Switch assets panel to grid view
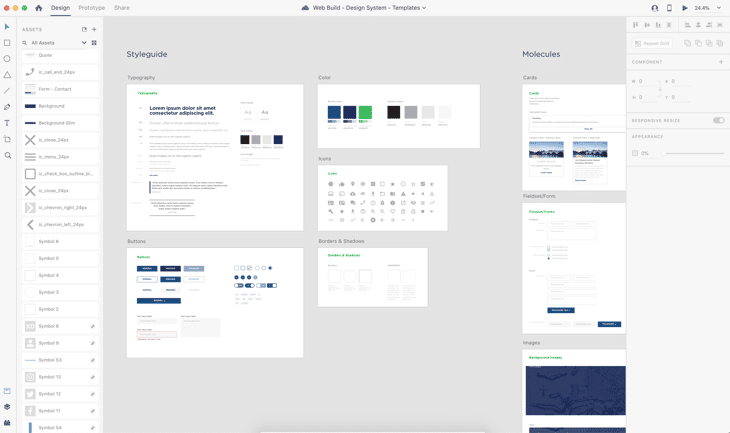 pyautogui.click(x=94, y=43)
